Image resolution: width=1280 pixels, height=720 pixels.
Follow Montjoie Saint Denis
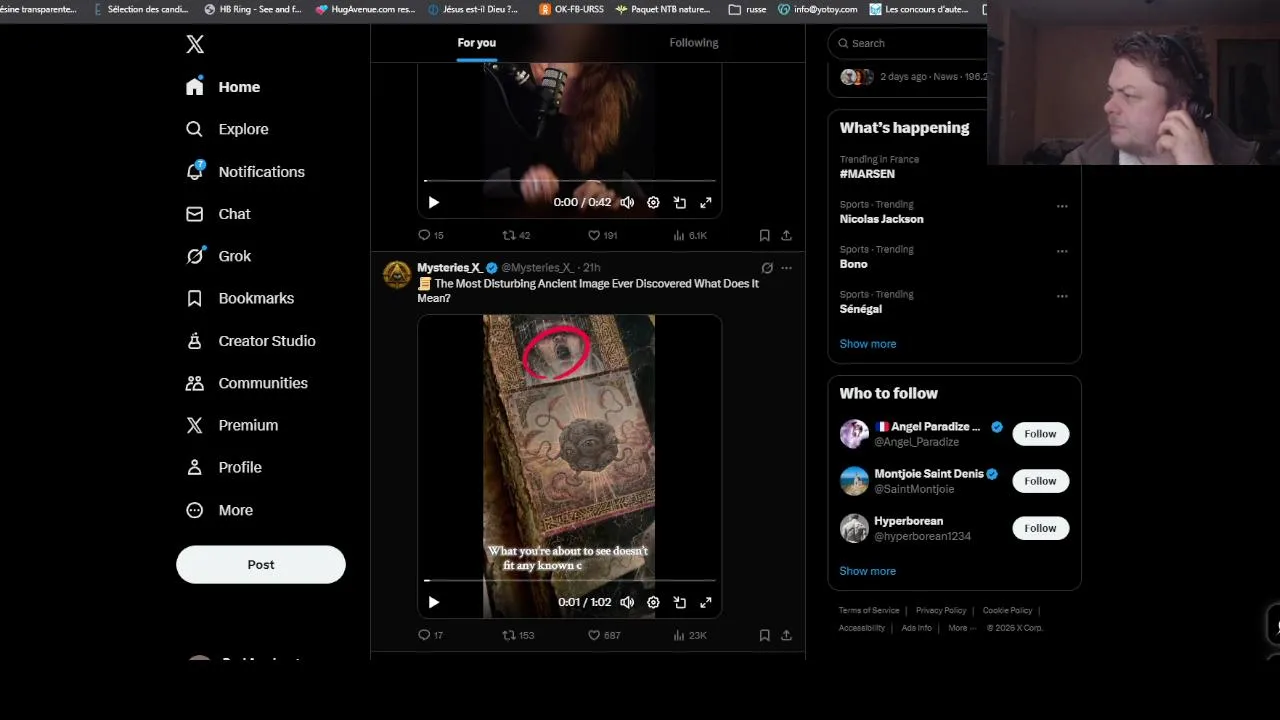[x=1040, y=481]
